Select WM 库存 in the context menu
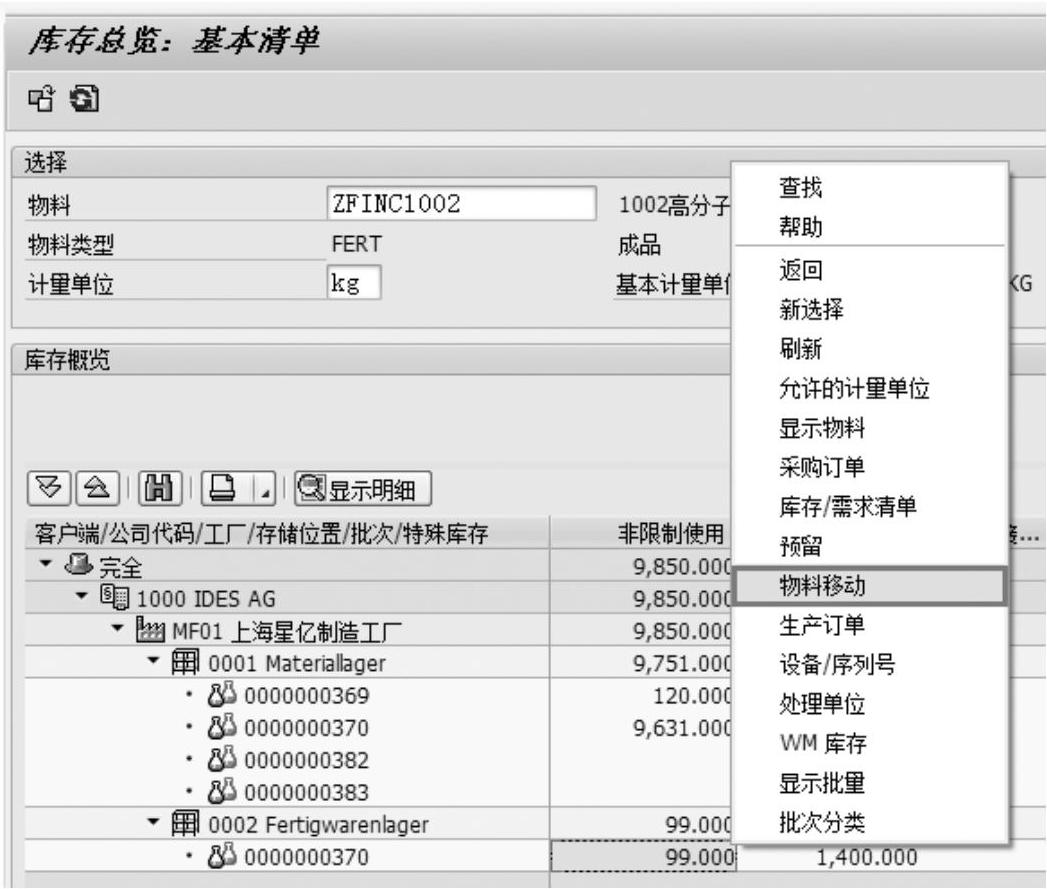This screenshot has width=1047, height=889. click(x=823, y=743)
